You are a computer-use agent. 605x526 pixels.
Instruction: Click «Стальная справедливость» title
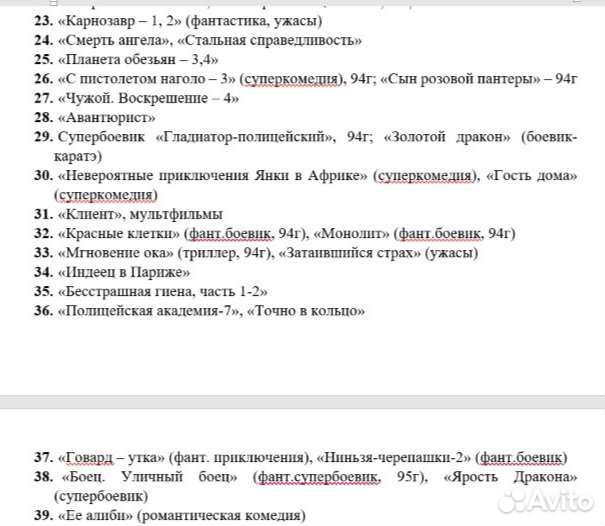[269, 40]
